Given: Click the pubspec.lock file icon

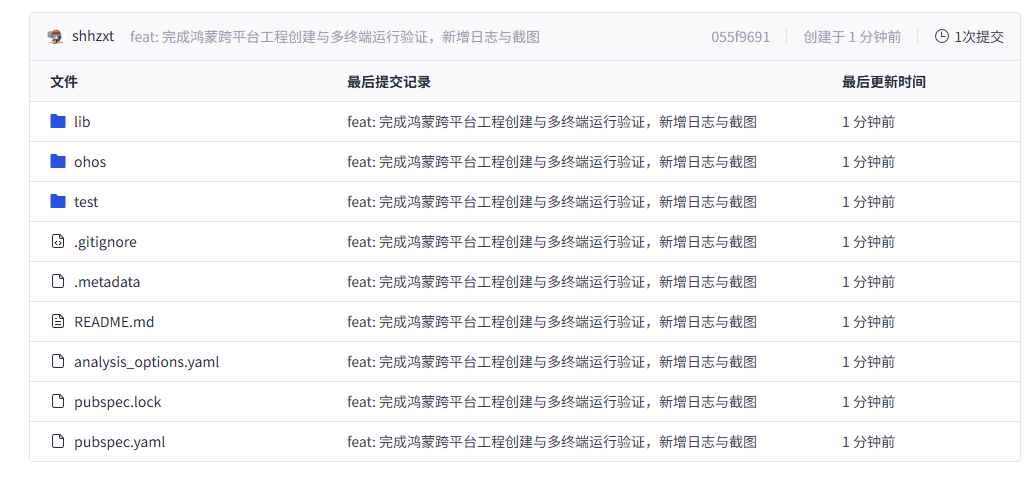Looking at the screenshot, I should (x=58, y=401).
